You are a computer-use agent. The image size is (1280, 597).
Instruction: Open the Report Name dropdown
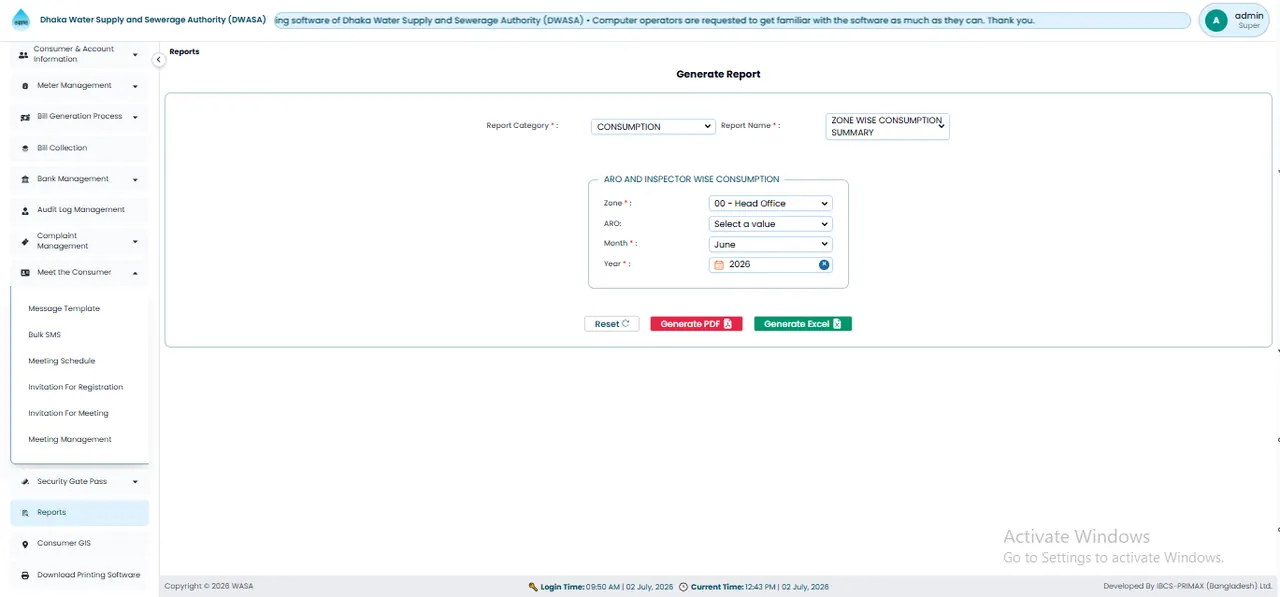(887, 126)
